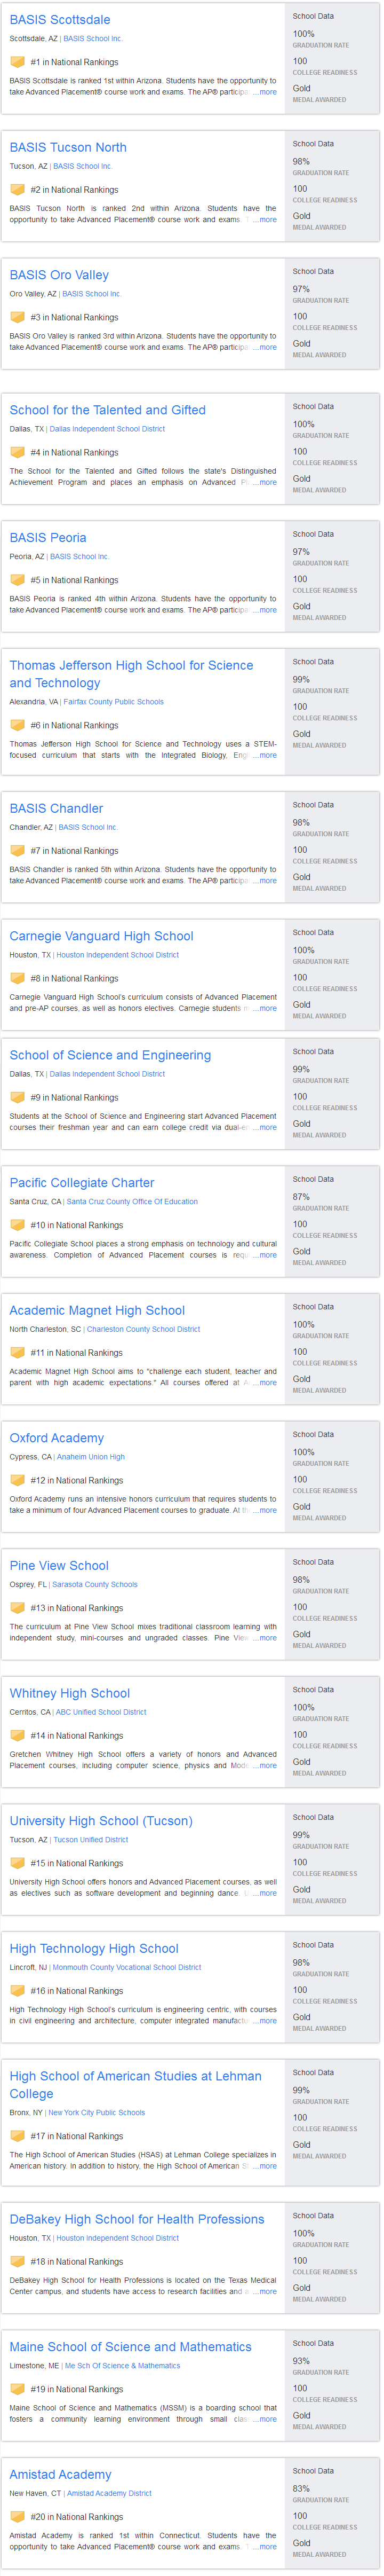Open Thomas Jefferson High School for Science and Technology
The height and width of the screenshot is (2576, 384).
coord(131,674)
